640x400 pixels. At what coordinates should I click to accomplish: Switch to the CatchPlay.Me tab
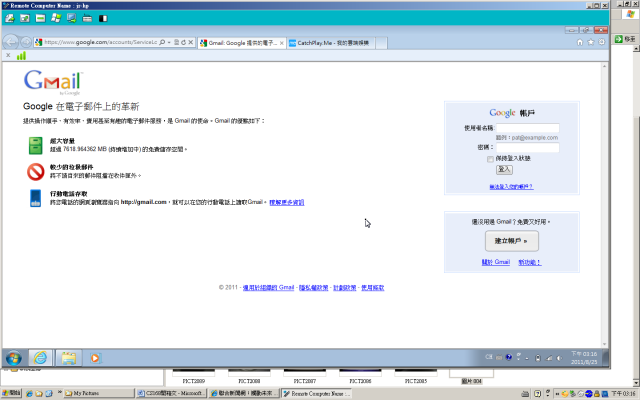point(331,43)
